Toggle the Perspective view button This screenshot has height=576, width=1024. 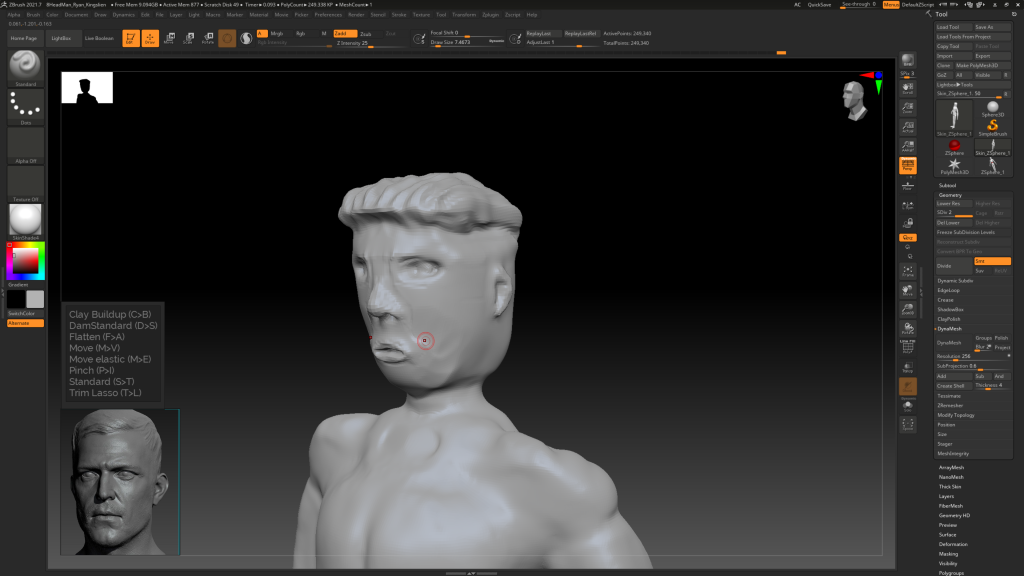908,166
